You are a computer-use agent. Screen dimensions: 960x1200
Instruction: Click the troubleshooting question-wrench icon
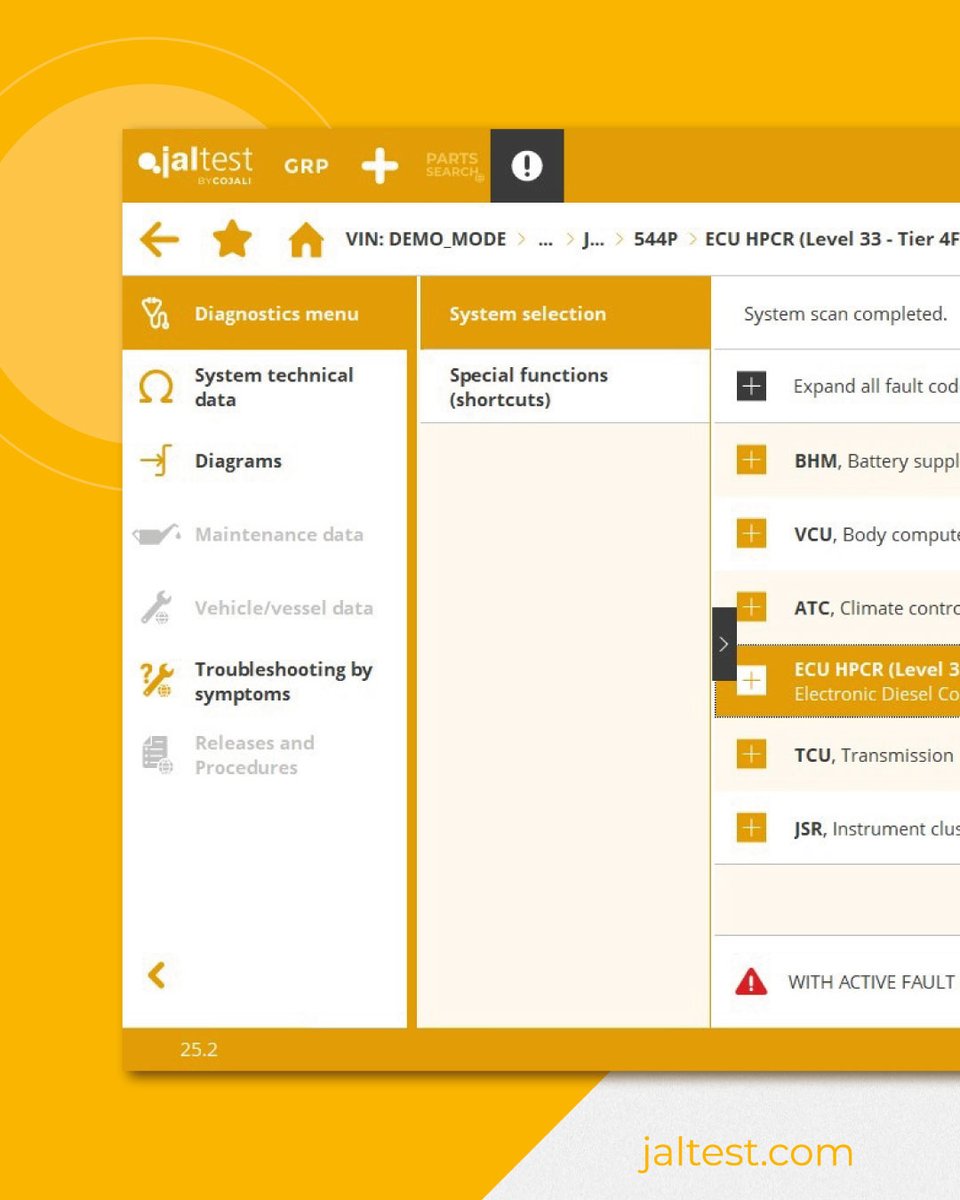pos(156,680)
